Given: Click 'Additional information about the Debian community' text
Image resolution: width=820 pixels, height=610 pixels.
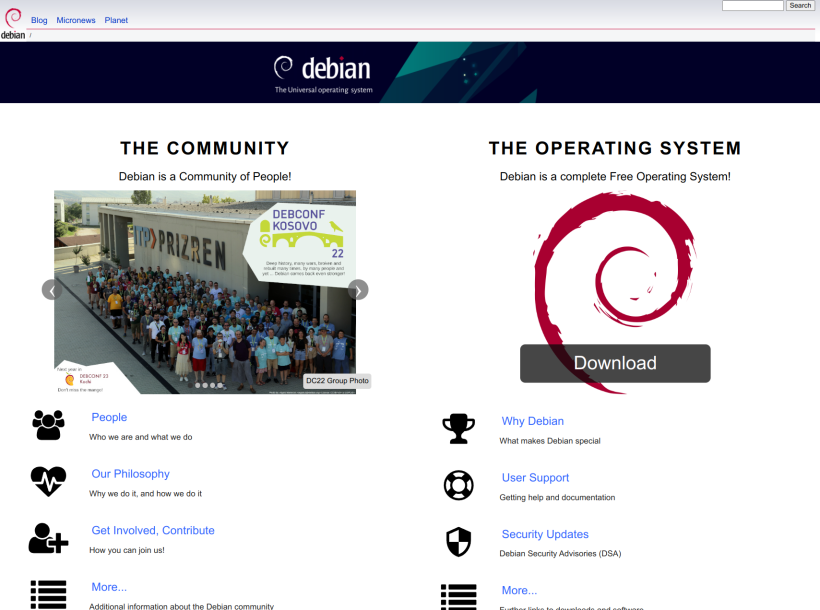Looking at the screenshot, I should point(181,606).
